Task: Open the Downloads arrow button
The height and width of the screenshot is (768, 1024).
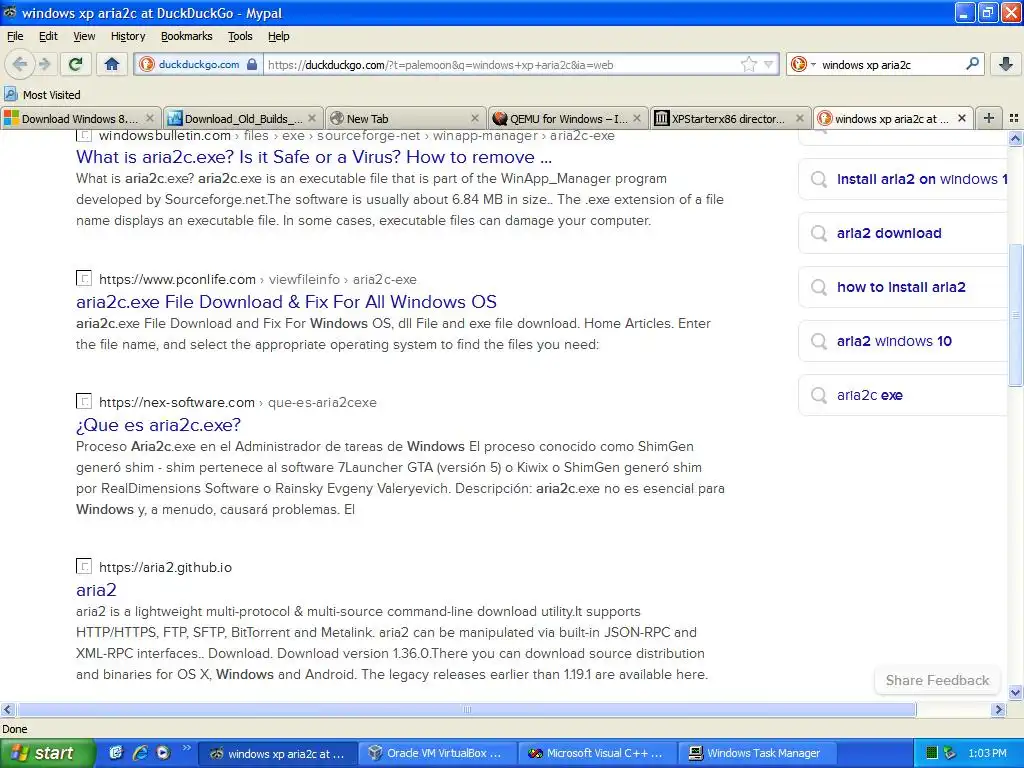Action: [1006, 64]
